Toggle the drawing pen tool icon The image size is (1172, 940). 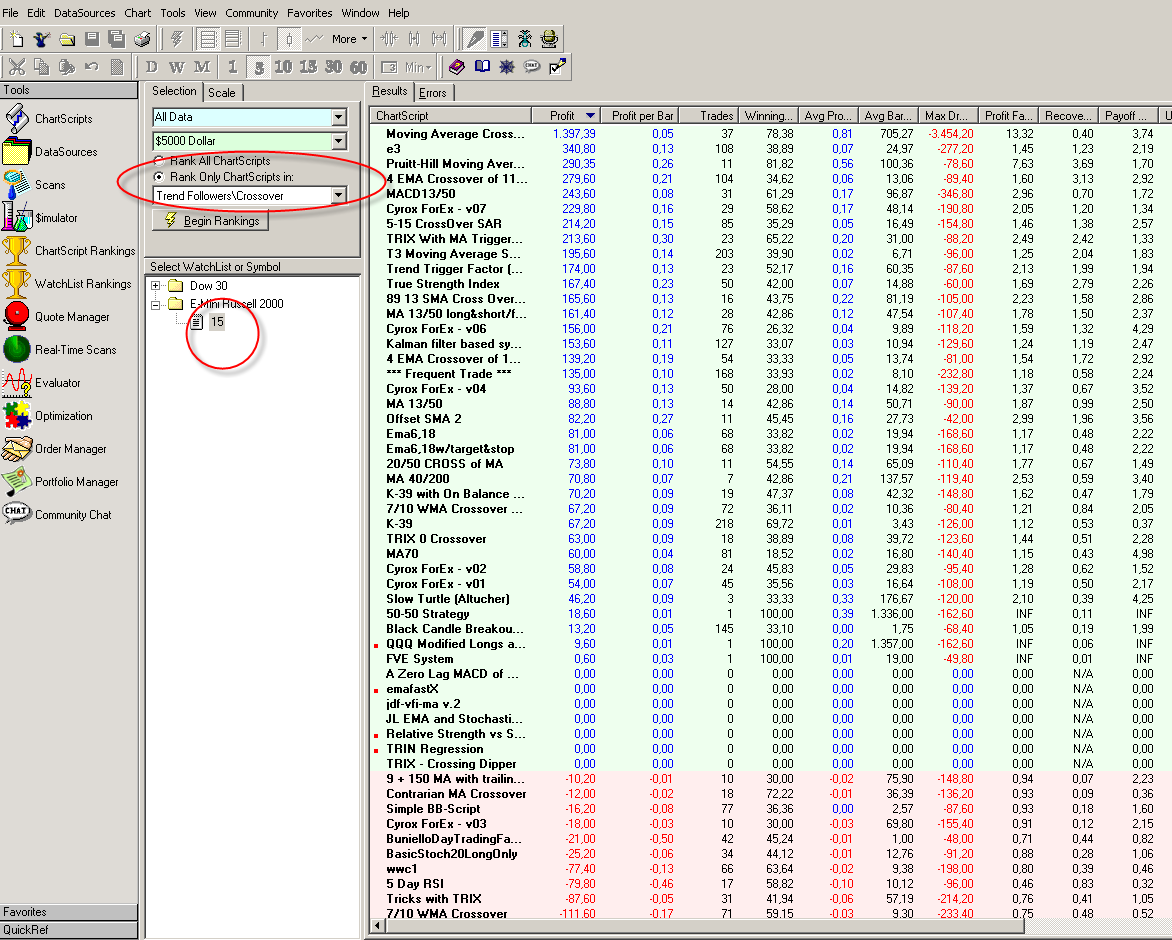[475, 39]
